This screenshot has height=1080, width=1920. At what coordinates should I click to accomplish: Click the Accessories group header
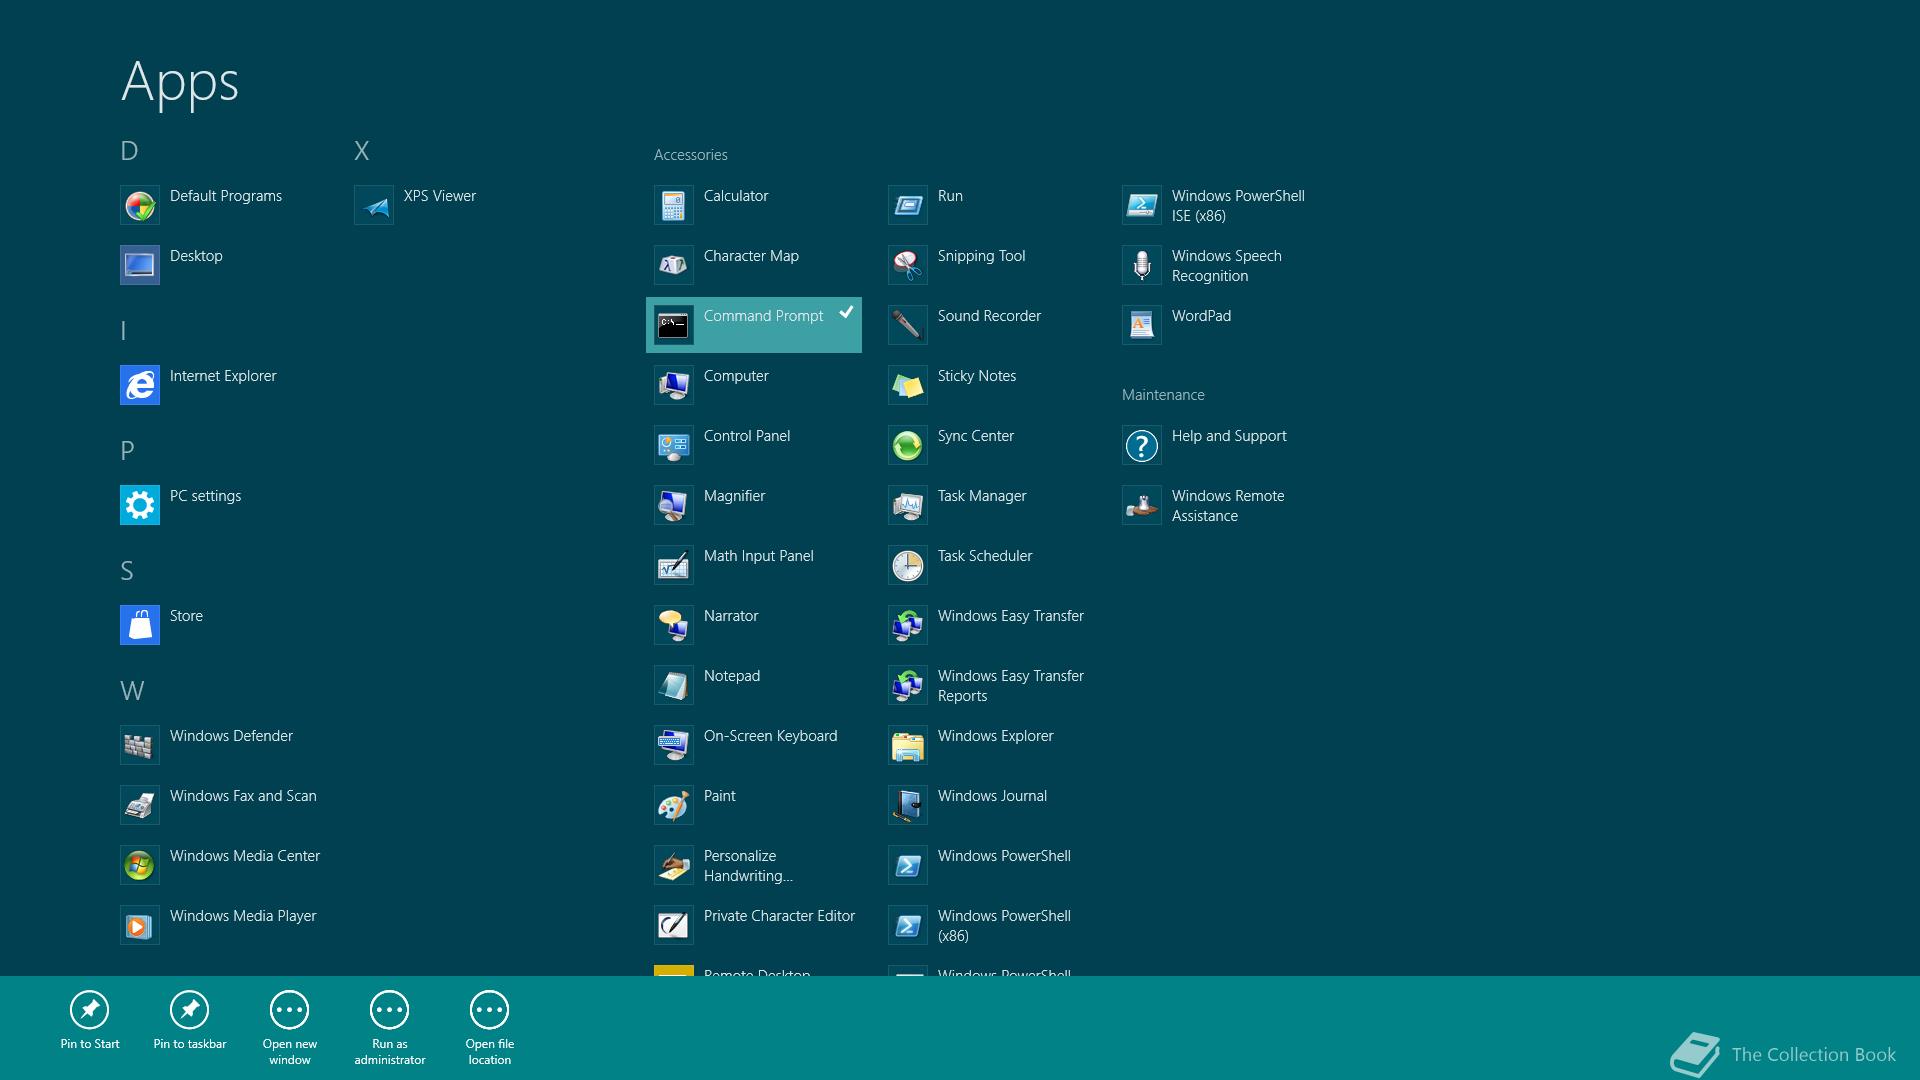point(690,155)
